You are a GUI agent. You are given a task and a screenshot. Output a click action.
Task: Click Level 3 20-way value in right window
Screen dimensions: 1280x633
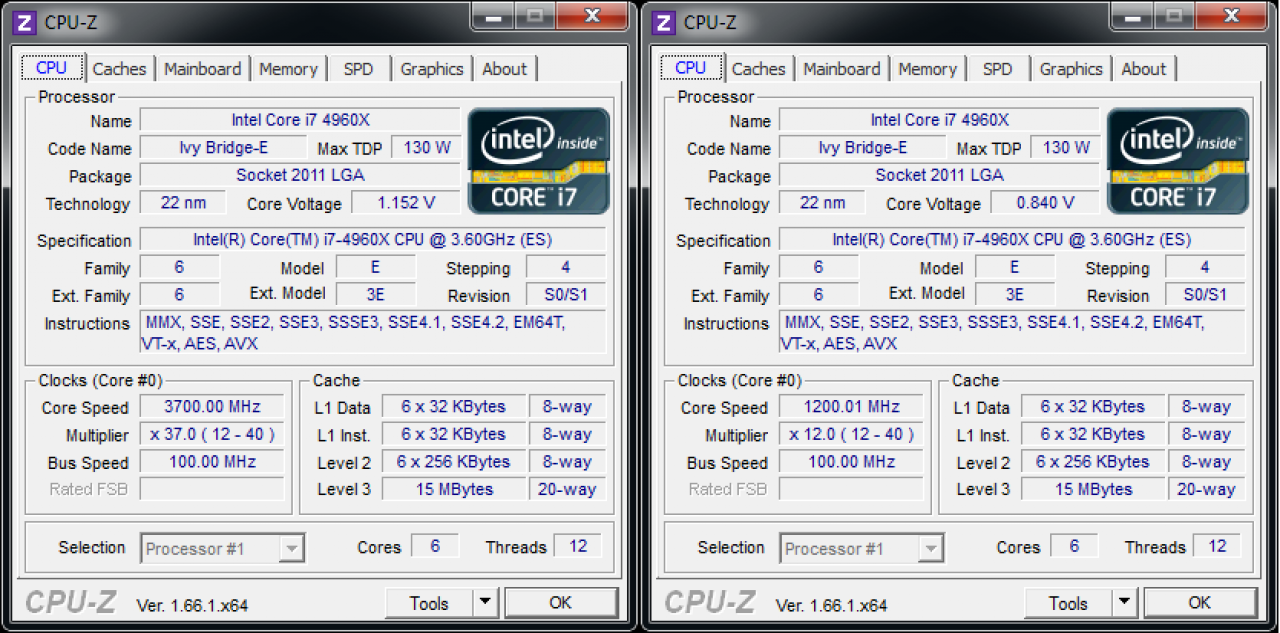click(x=1206, y=489)
